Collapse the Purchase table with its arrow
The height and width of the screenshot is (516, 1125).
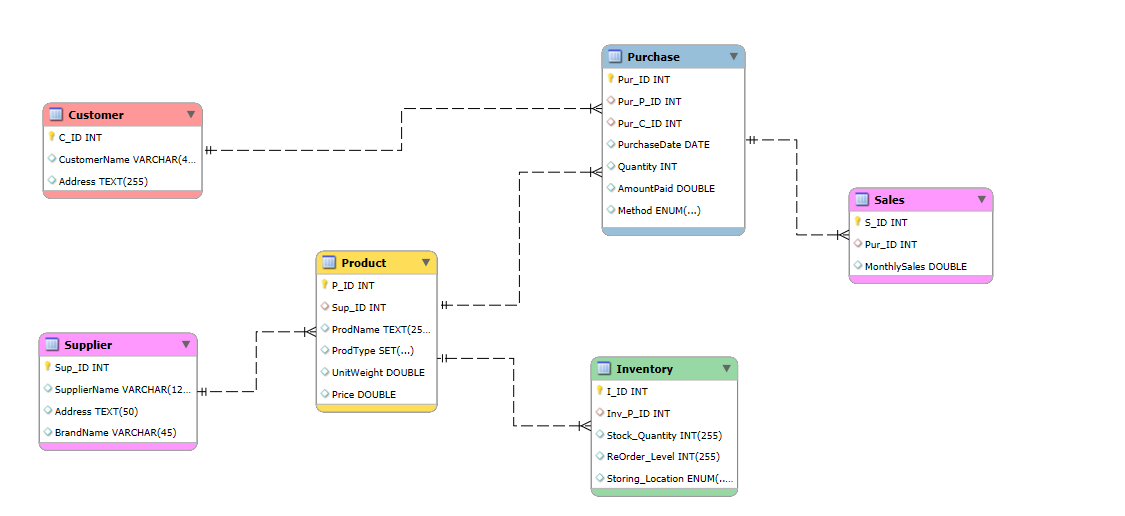[x=734, y=57]
